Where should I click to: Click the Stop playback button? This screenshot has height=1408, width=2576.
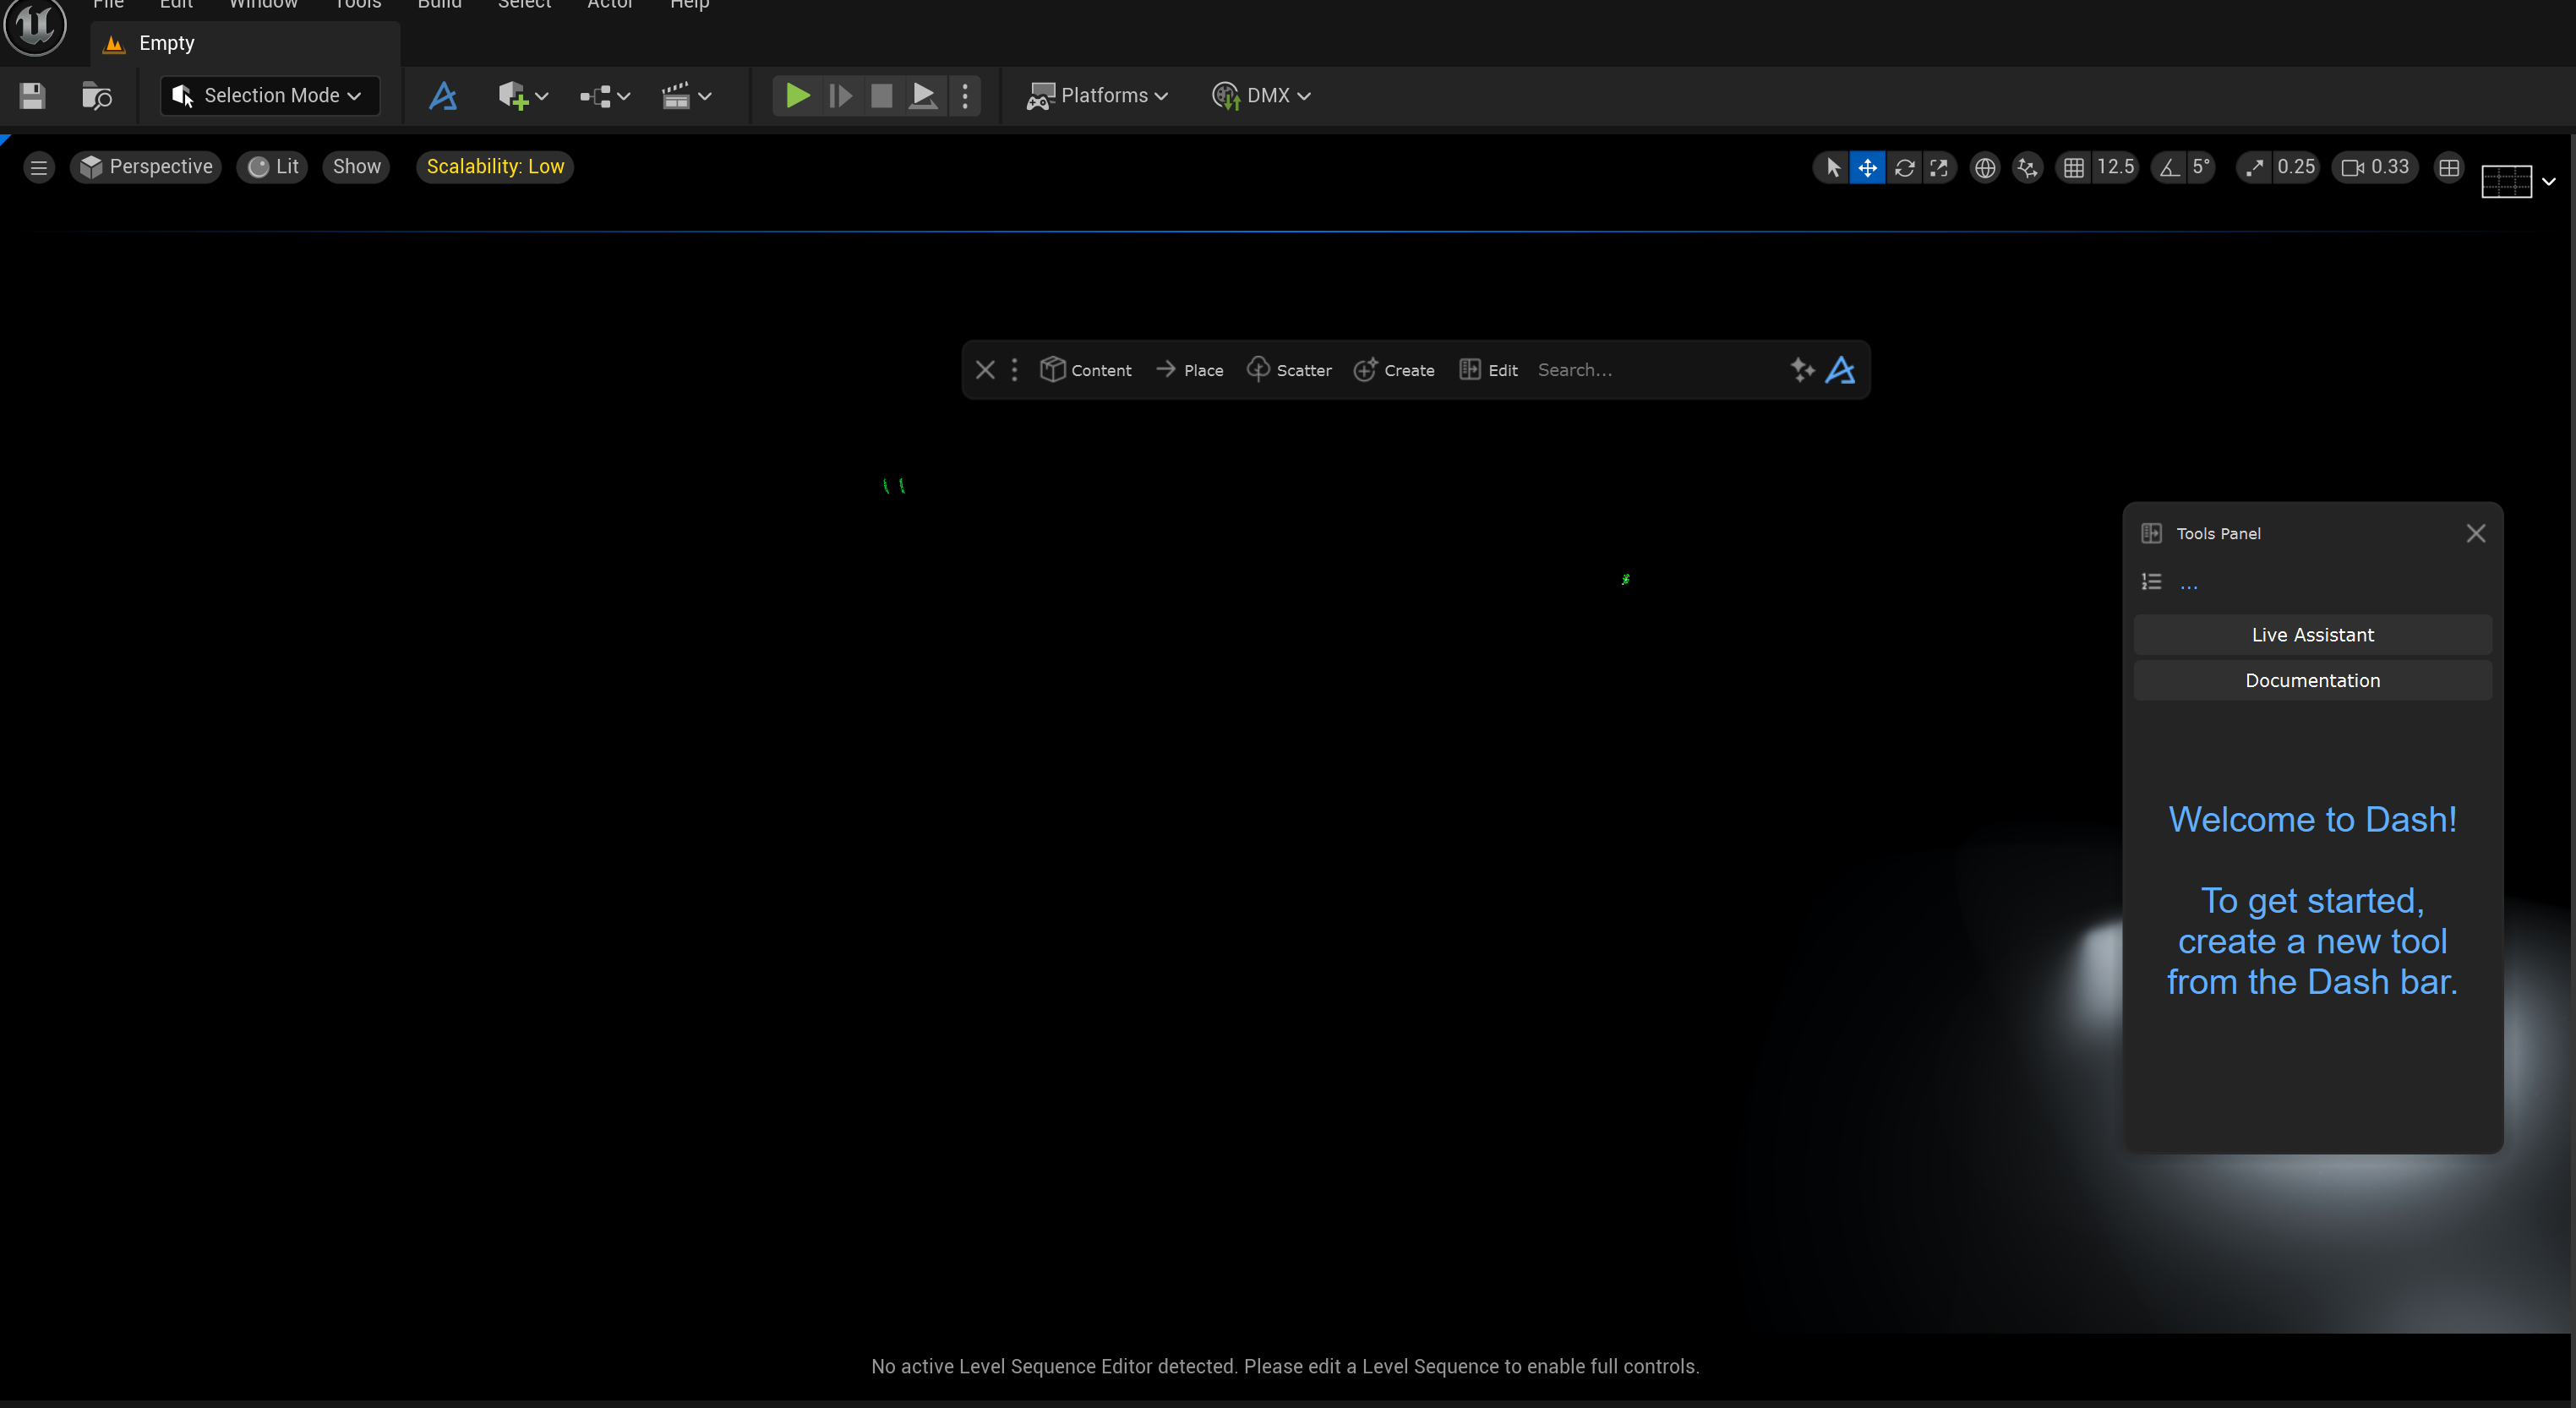(x=881, y=96)
